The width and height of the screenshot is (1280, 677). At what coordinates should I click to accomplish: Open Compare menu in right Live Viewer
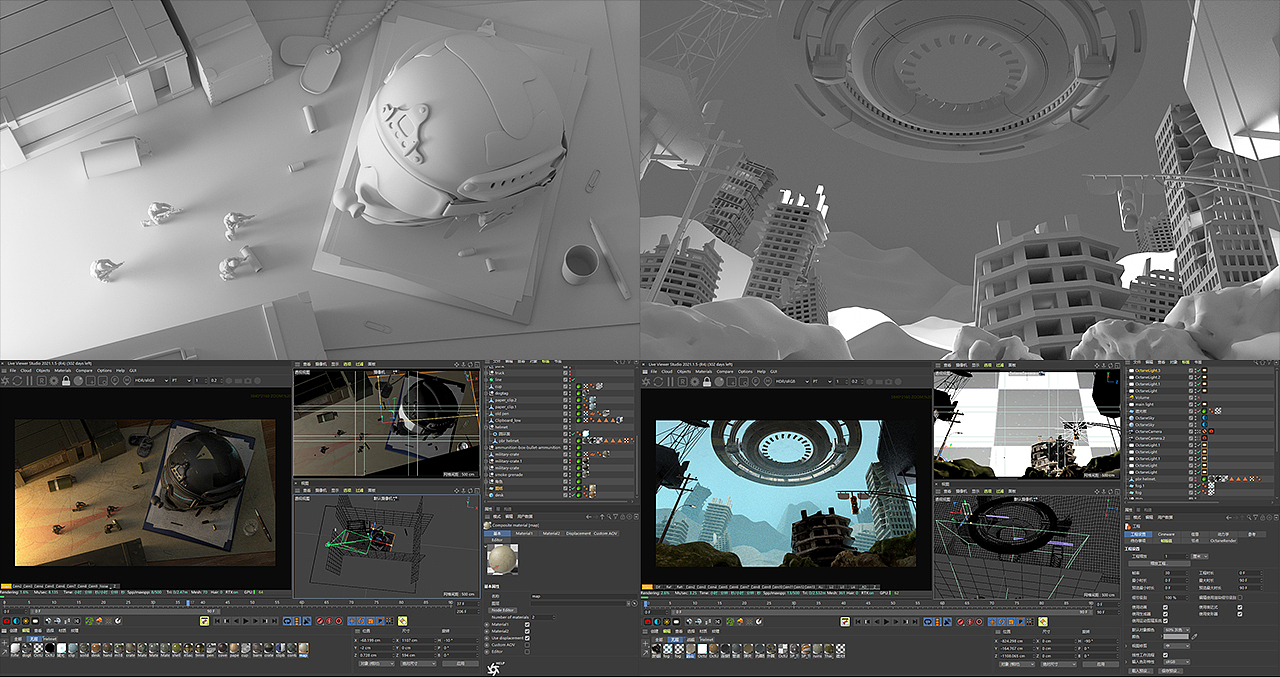point(725,371)
